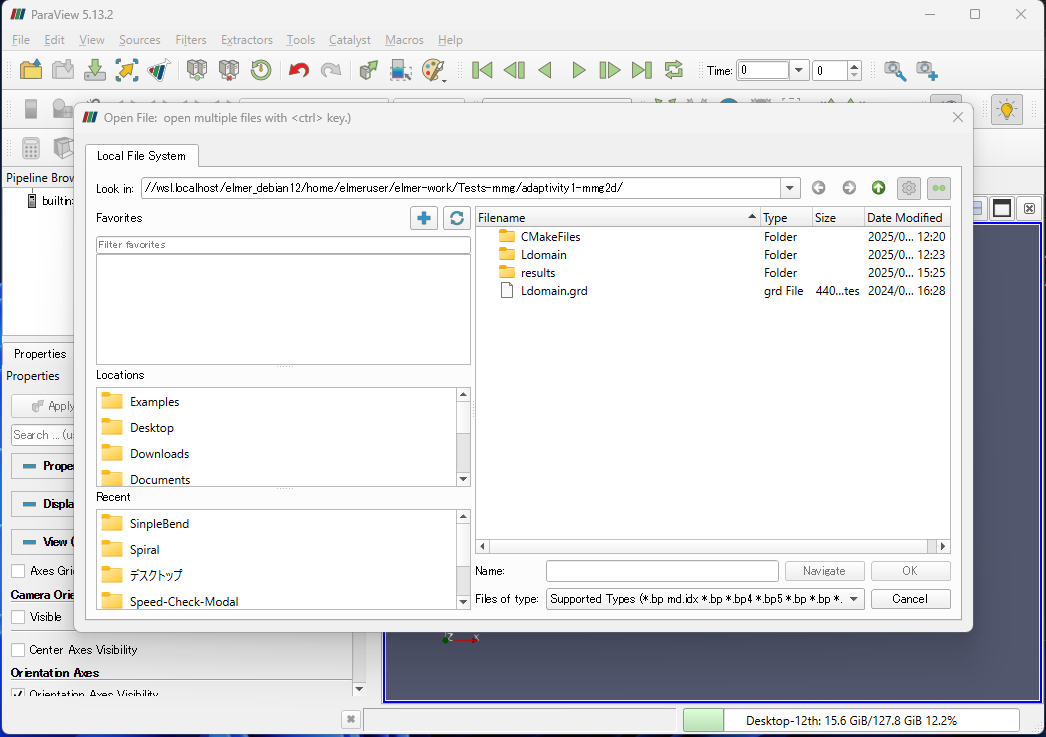Step to previous frame
Viewport: 1046px width, 737px height.
click(x=514, y=70)
